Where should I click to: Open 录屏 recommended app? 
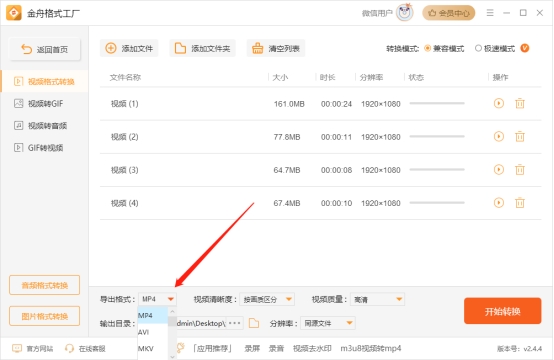[252, 349]
